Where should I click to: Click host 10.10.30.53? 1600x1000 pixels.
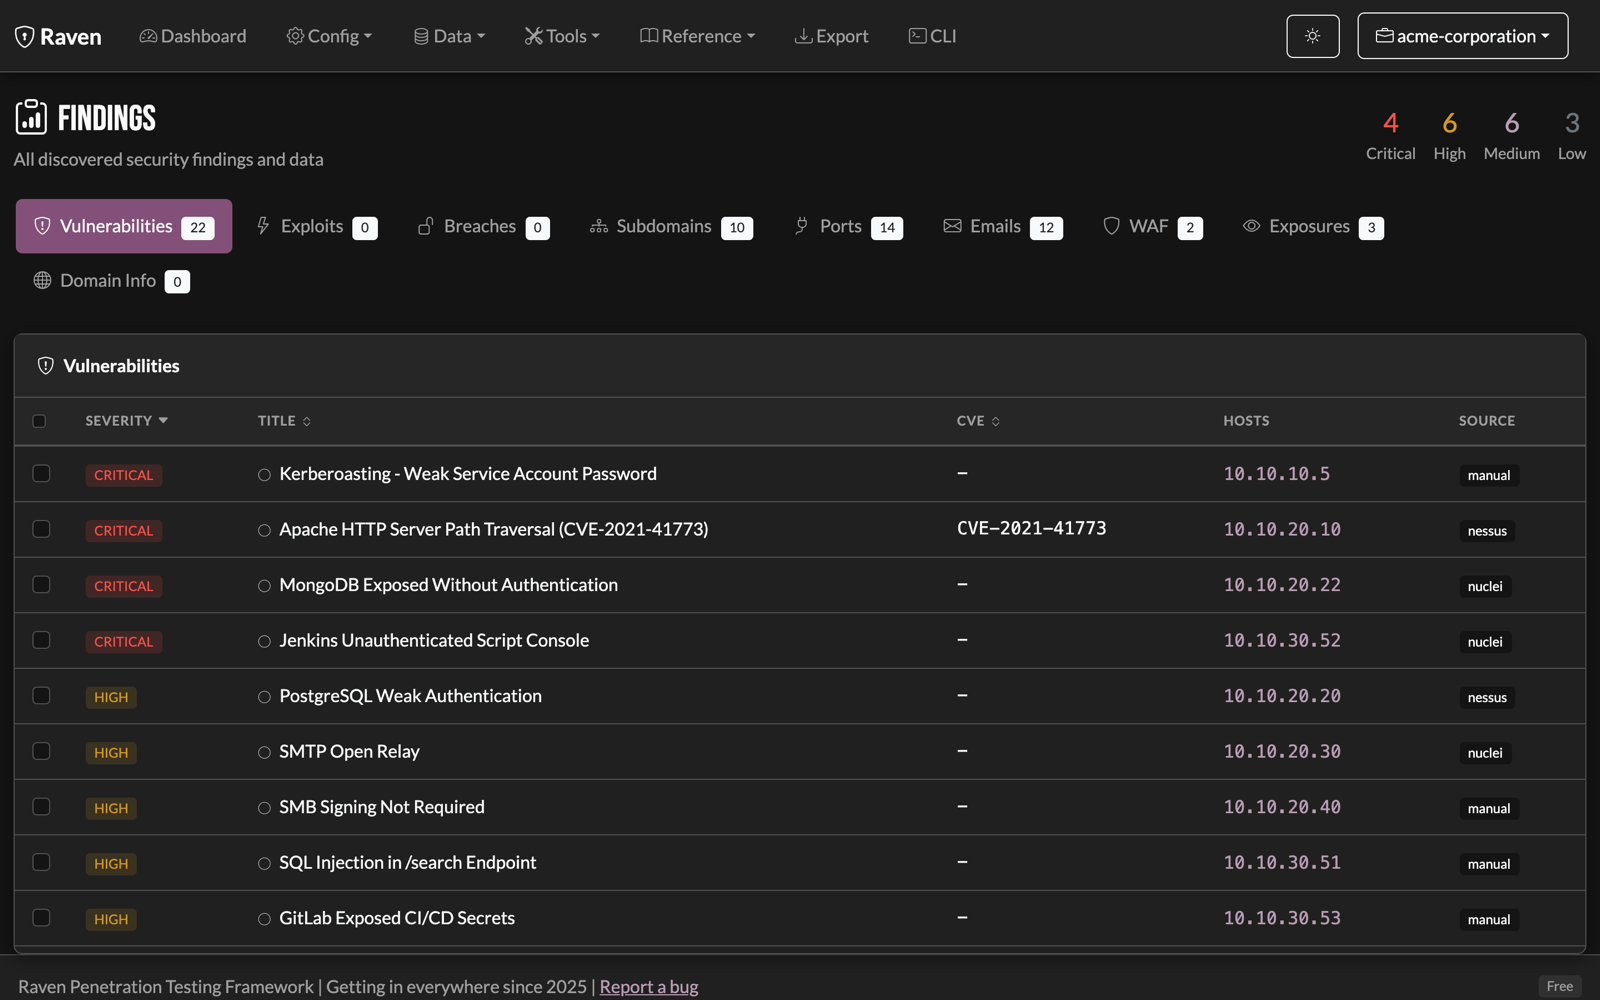1282,918
